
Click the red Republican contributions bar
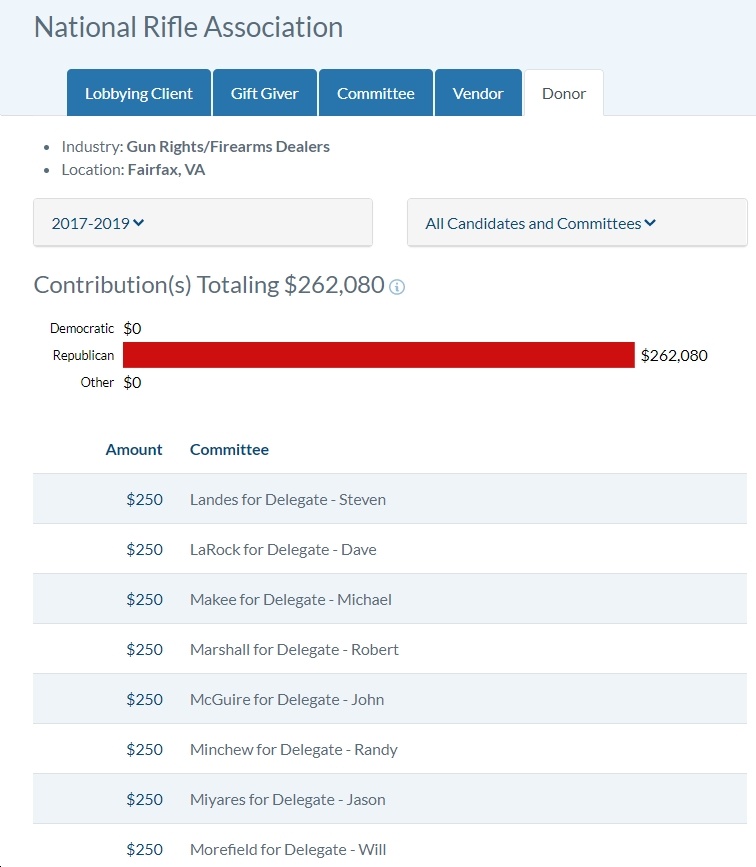pyautogui.click(x=379, y=355)
